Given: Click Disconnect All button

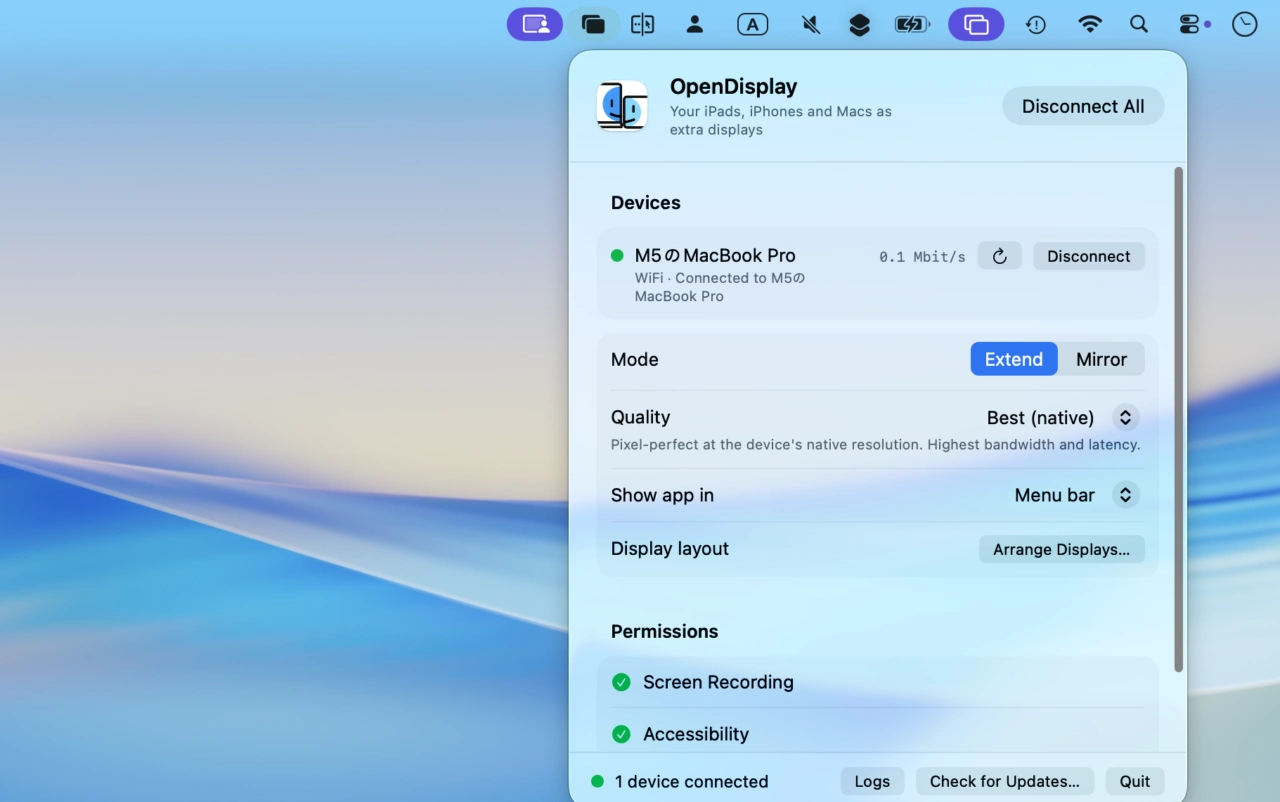Looking at the screenshot, I should (x=1083, y=106).
